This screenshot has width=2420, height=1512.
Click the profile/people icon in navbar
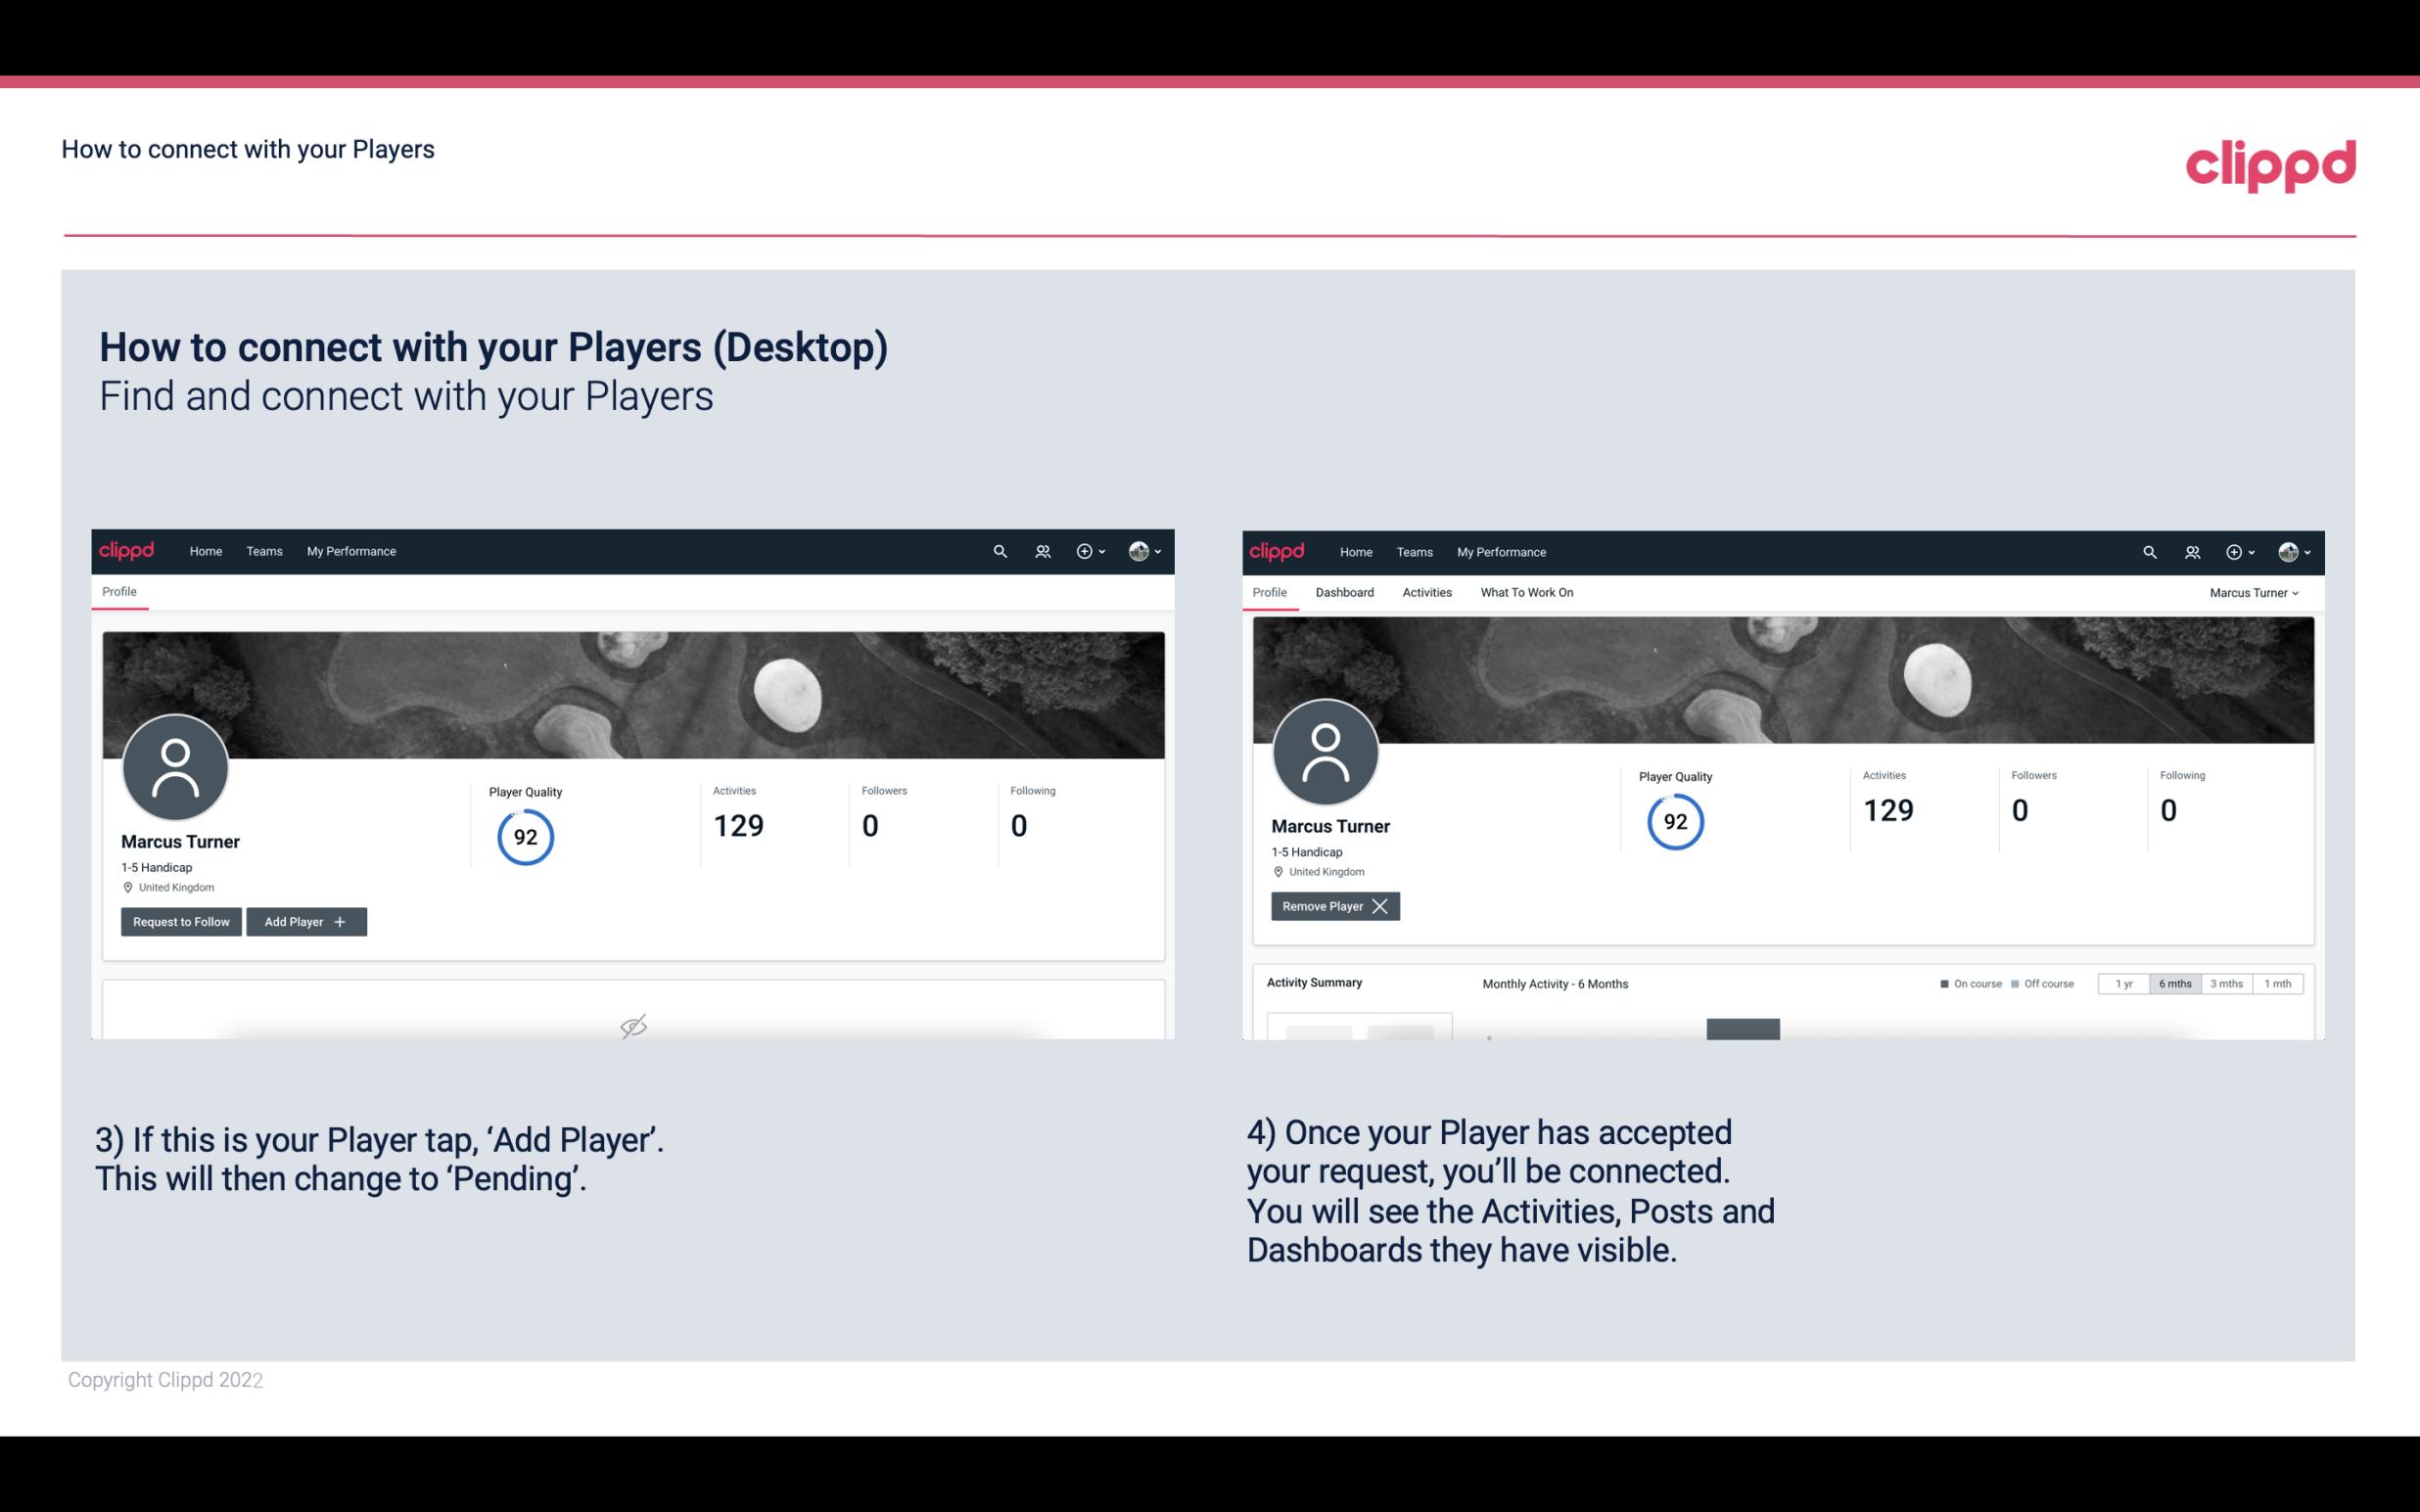coord(1040,550)
